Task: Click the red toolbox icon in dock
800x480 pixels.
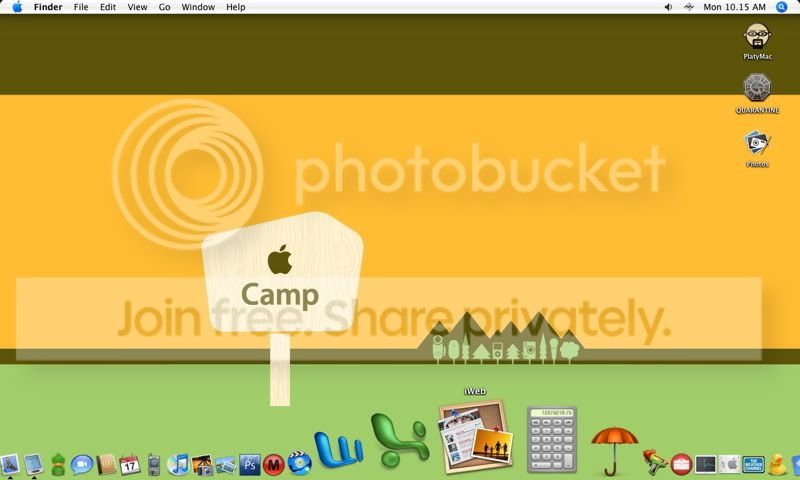Action: (681, 465)
